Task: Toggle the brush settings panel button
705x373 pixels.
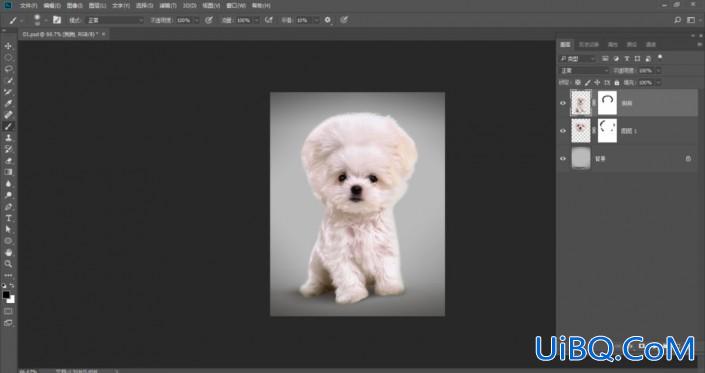Action: [x=57, y=20]
